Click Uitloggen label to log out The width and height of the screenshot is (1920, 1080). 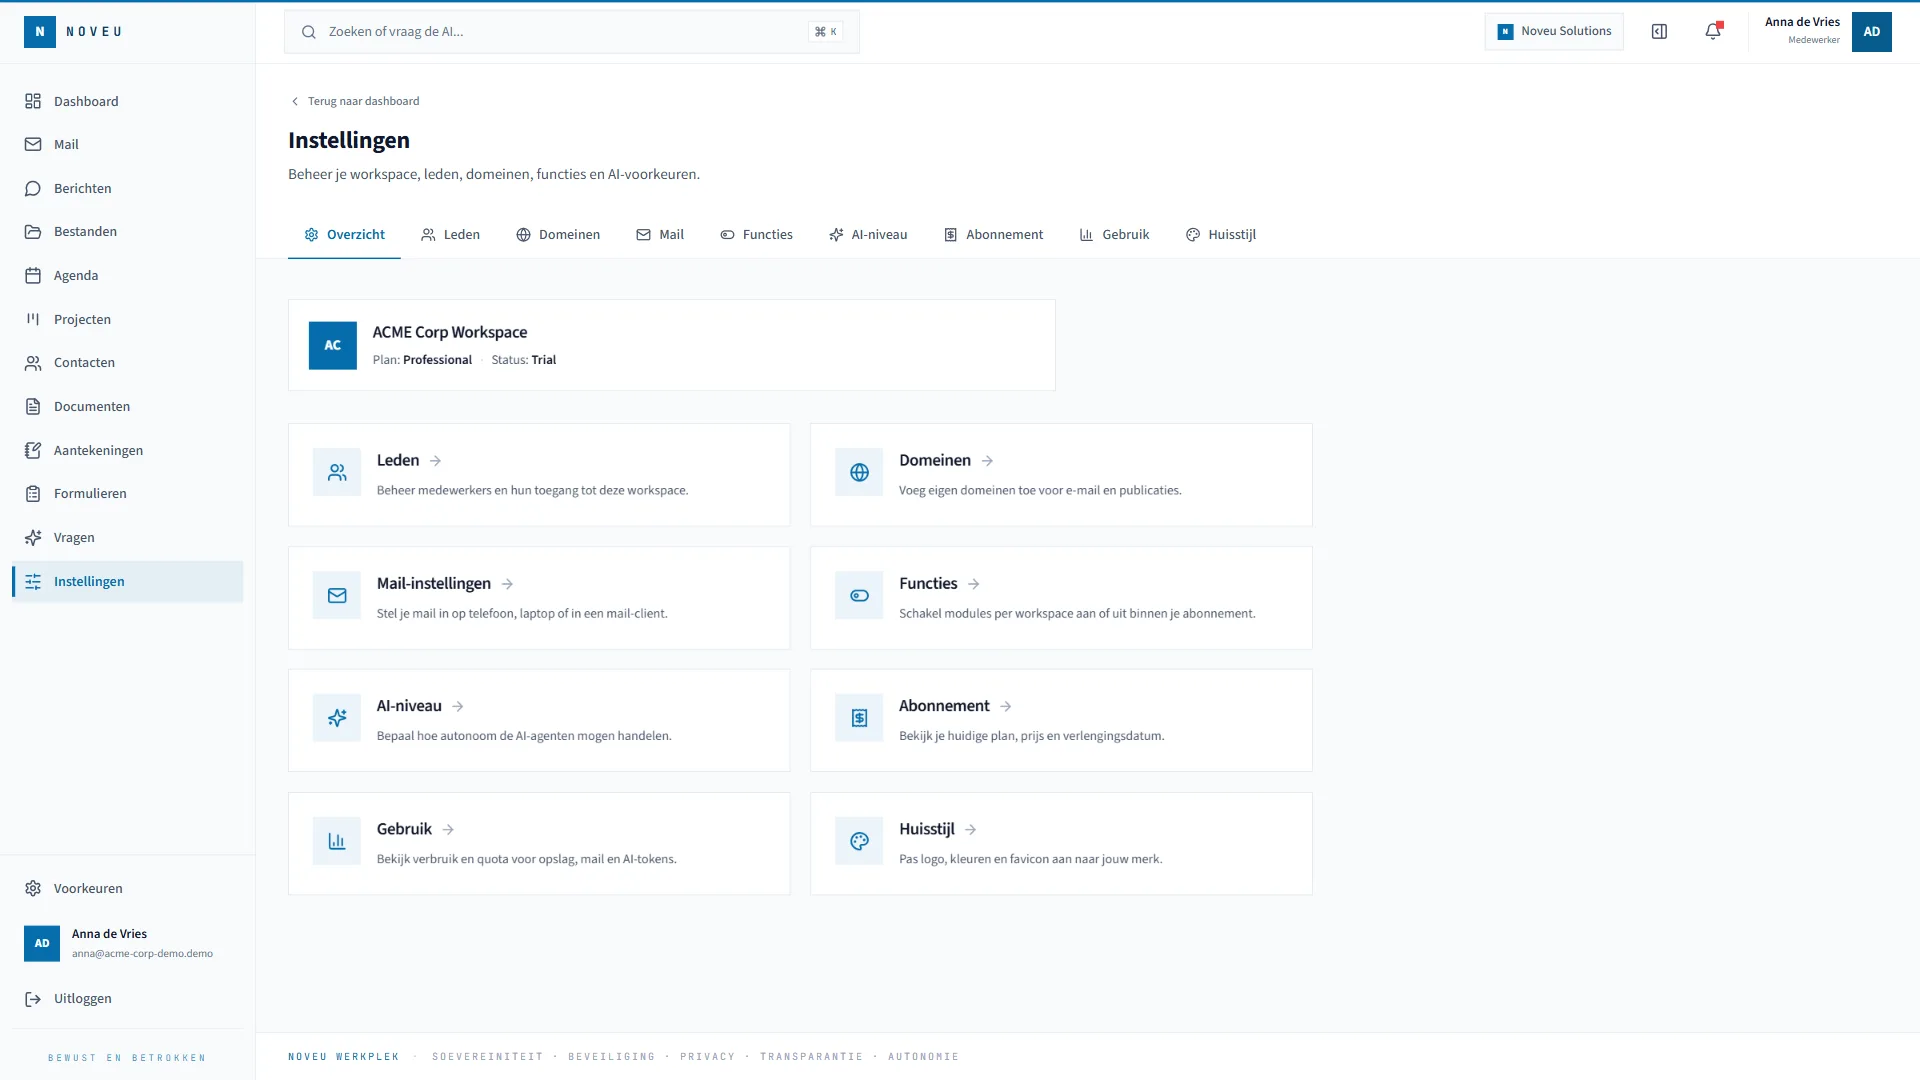[x=83, y=998]
